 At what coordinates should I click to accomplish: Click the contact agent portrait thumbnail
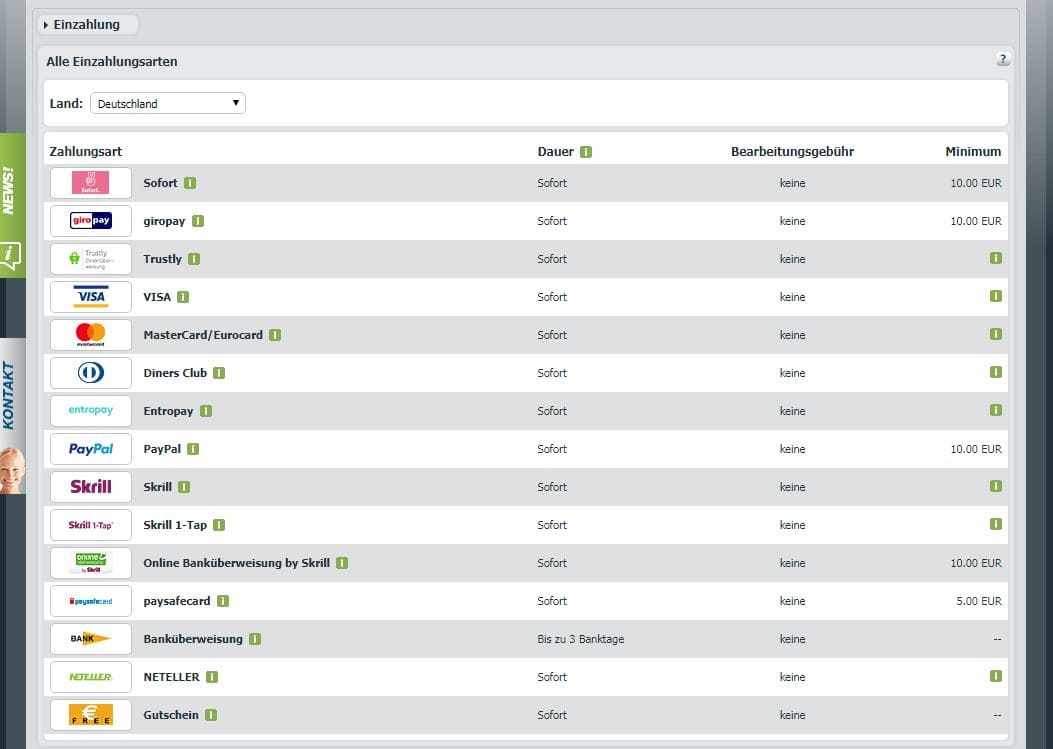click(x=13, y=470)
